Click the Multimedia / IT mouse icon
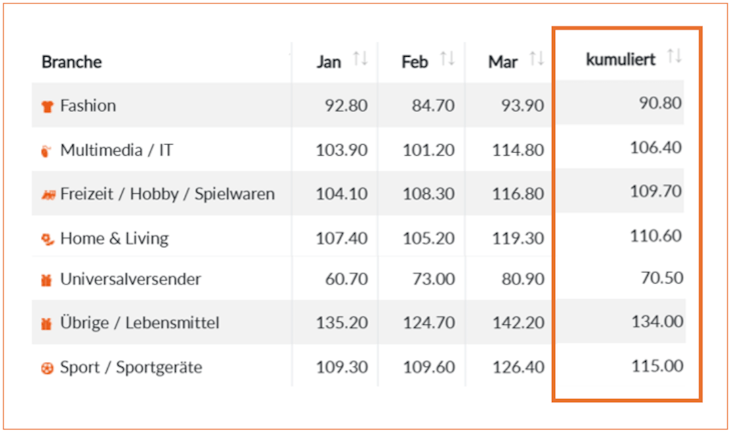730x432 pixels. tap(46, 151)
